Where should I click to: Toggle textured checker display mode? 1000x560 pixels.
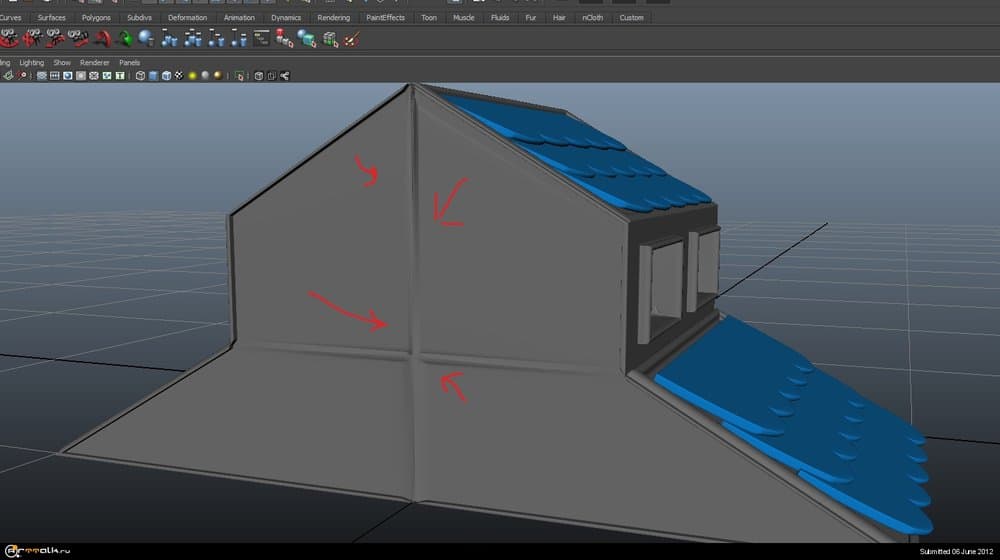[178, 75]
